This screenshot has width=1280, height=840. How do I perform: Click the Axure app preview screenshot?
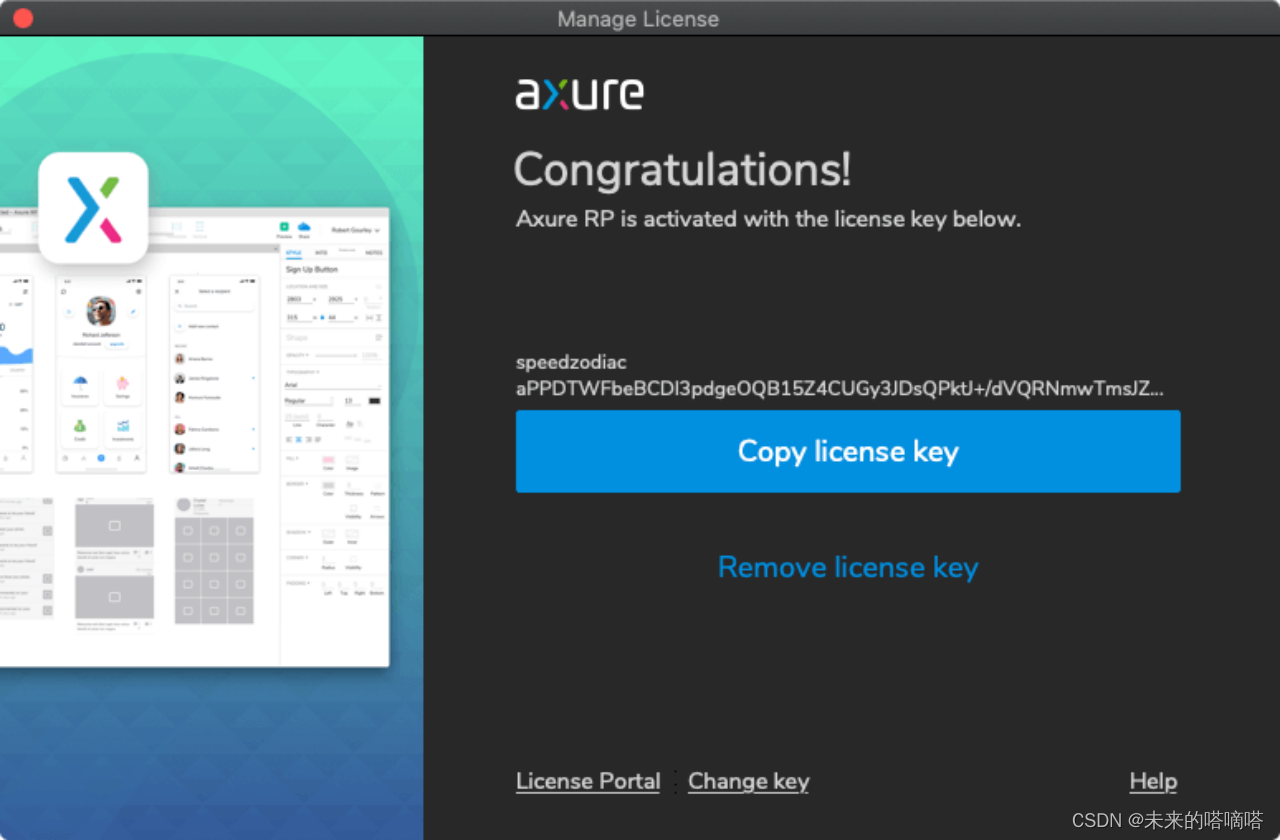tap(195, 437)
